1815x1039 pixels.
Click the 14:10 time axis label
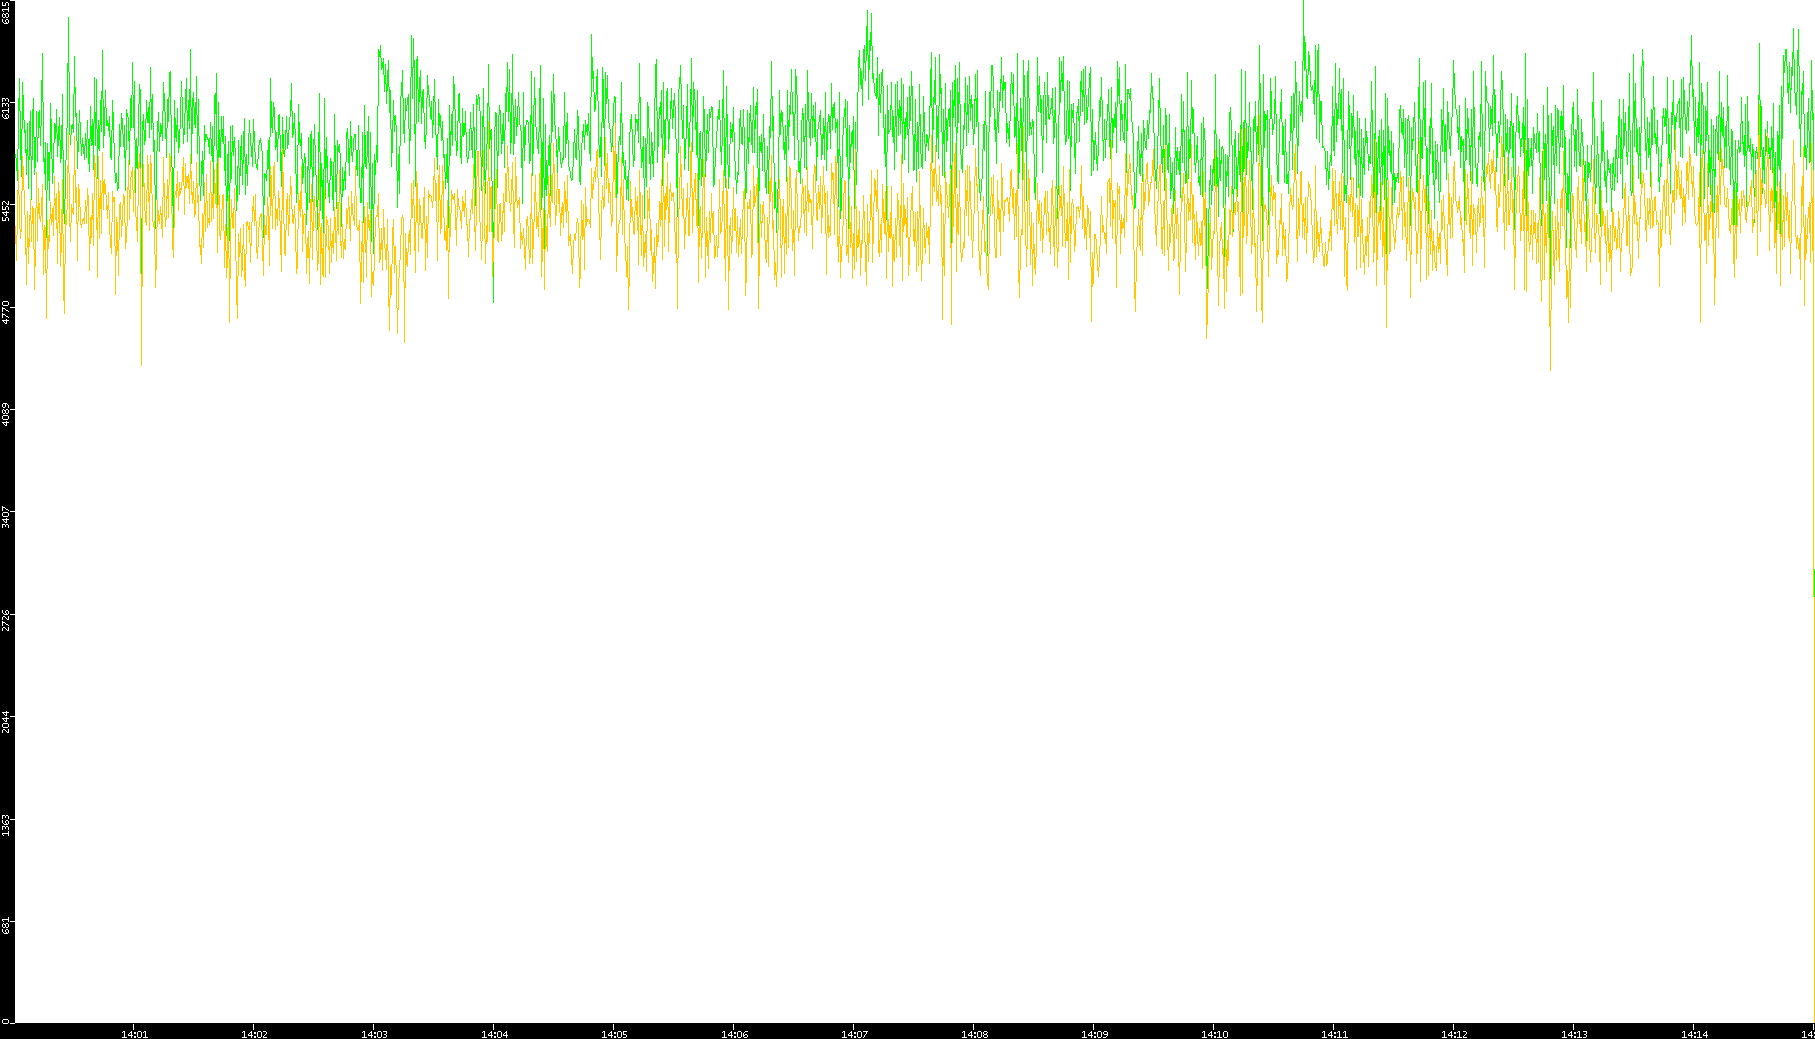pos(1214,1034)
